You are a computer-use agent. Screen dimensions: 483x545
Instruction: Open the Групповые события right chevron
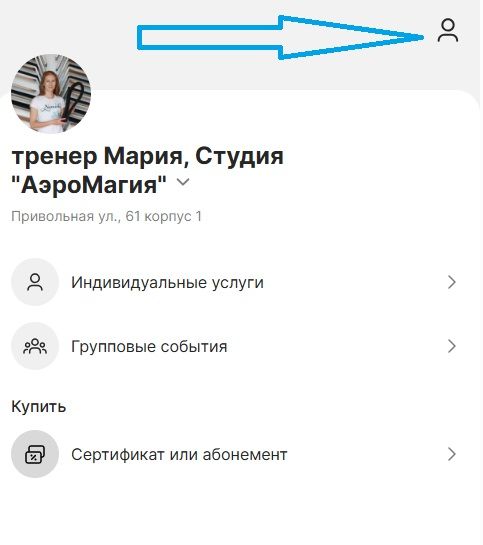(x=452, y=346)
